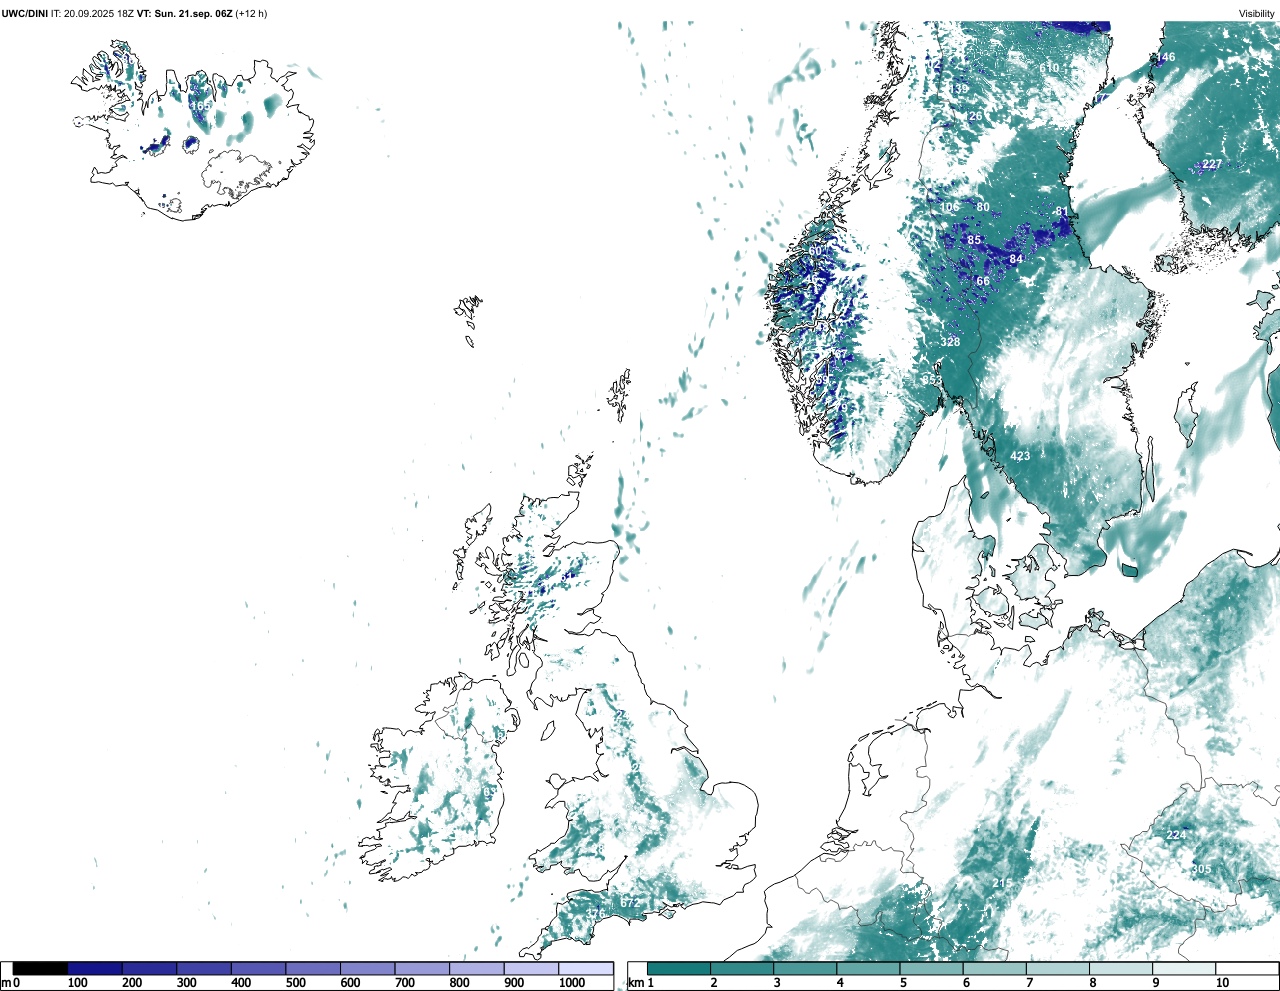Click the '10' tick label on the km legend
This screenshot has width=1280, height=991.
(1222, 983)
